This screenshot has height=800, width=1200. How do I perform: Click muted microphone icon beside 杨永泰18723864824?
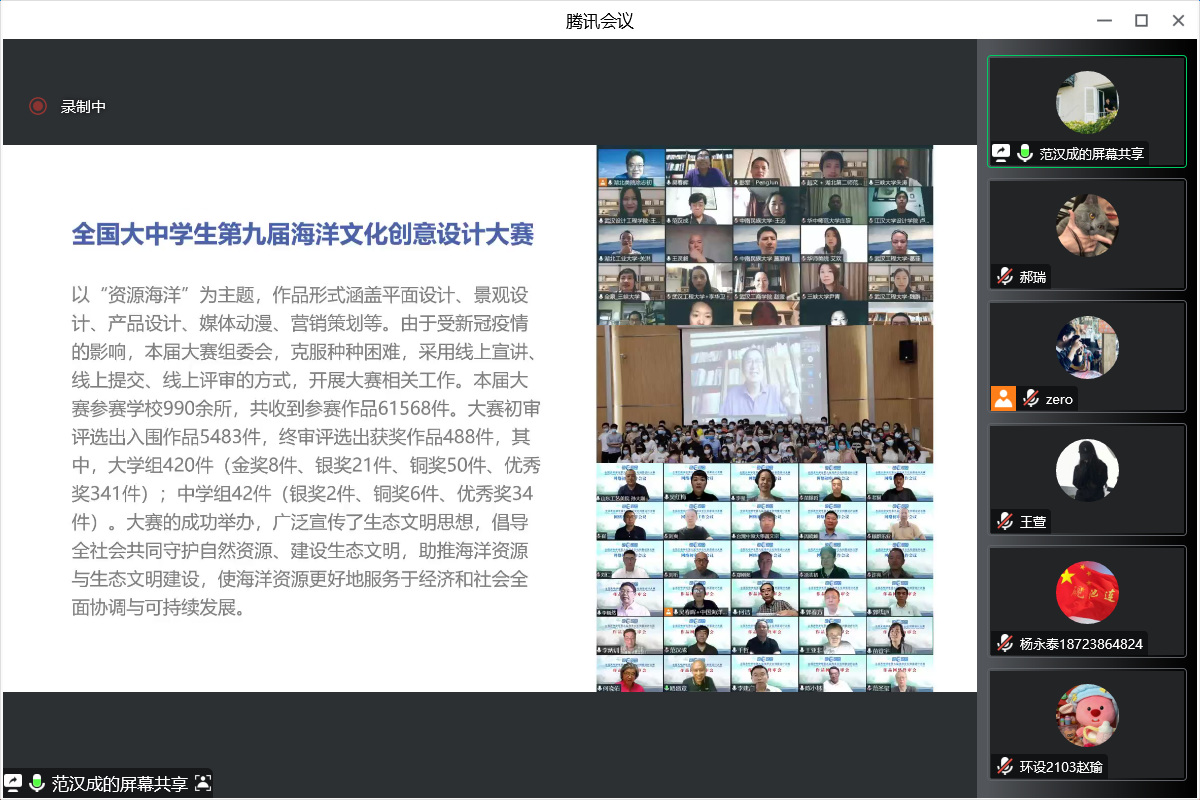point(1005,643)
